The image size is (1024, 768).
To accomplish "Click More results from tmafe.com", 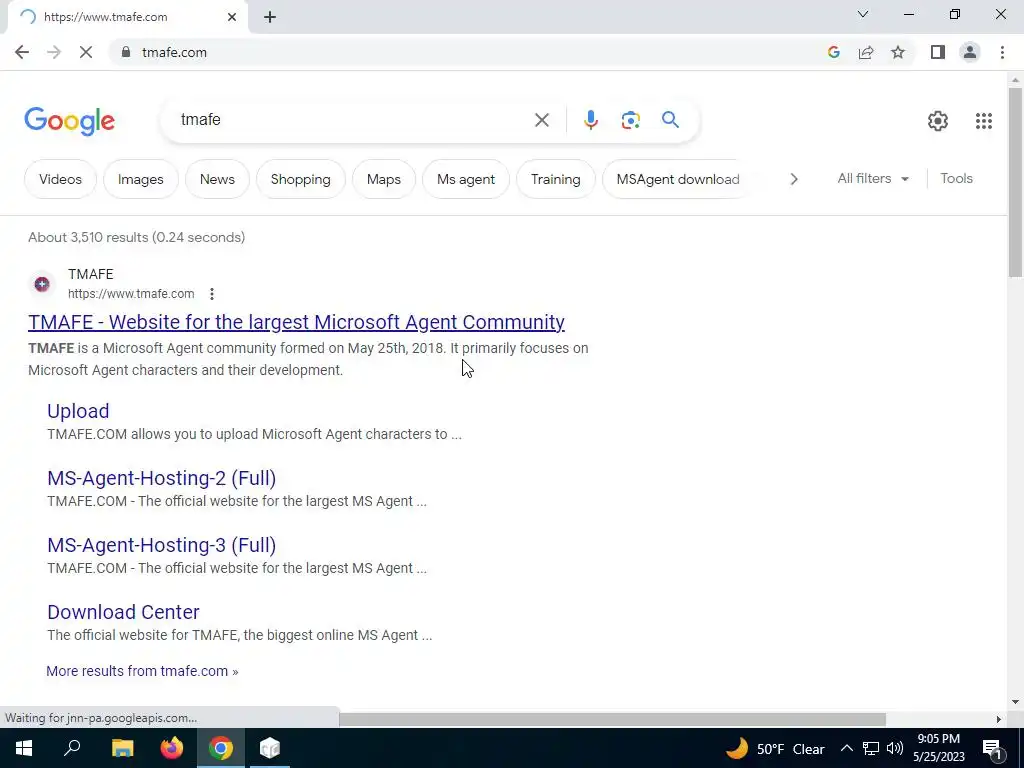I will tap(142, 671).
